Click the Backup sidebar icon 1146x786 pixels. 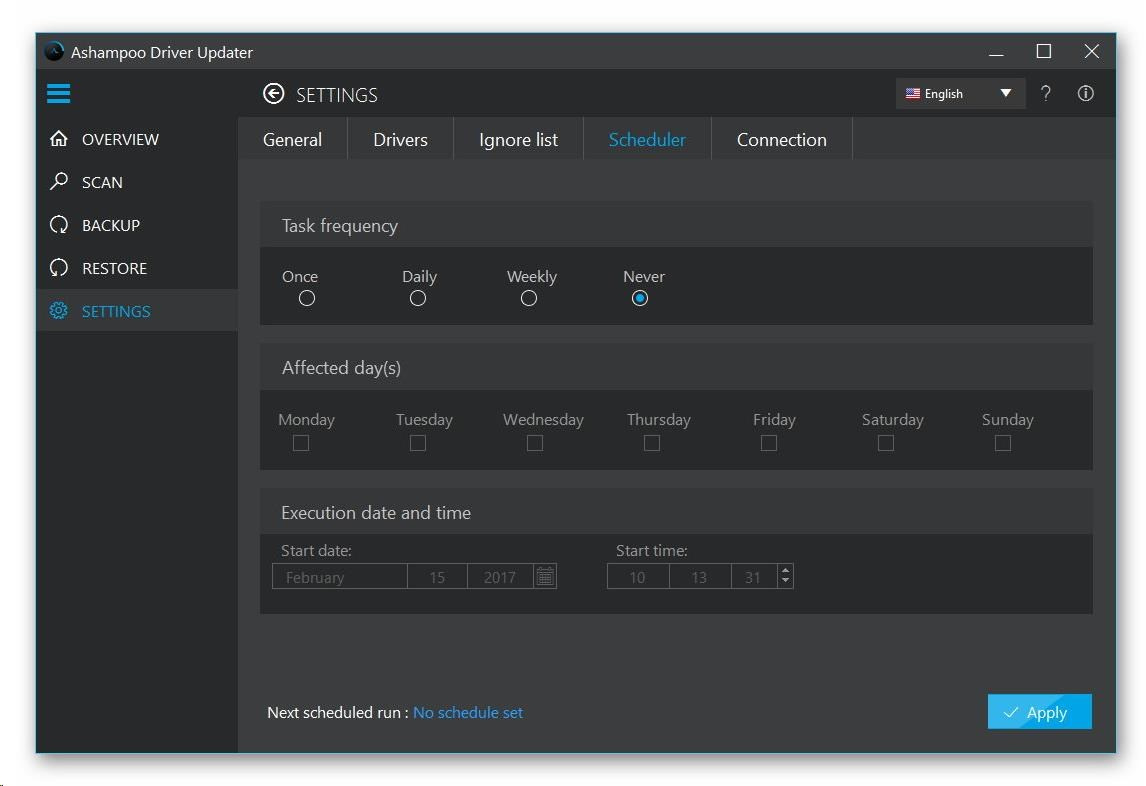59,225
